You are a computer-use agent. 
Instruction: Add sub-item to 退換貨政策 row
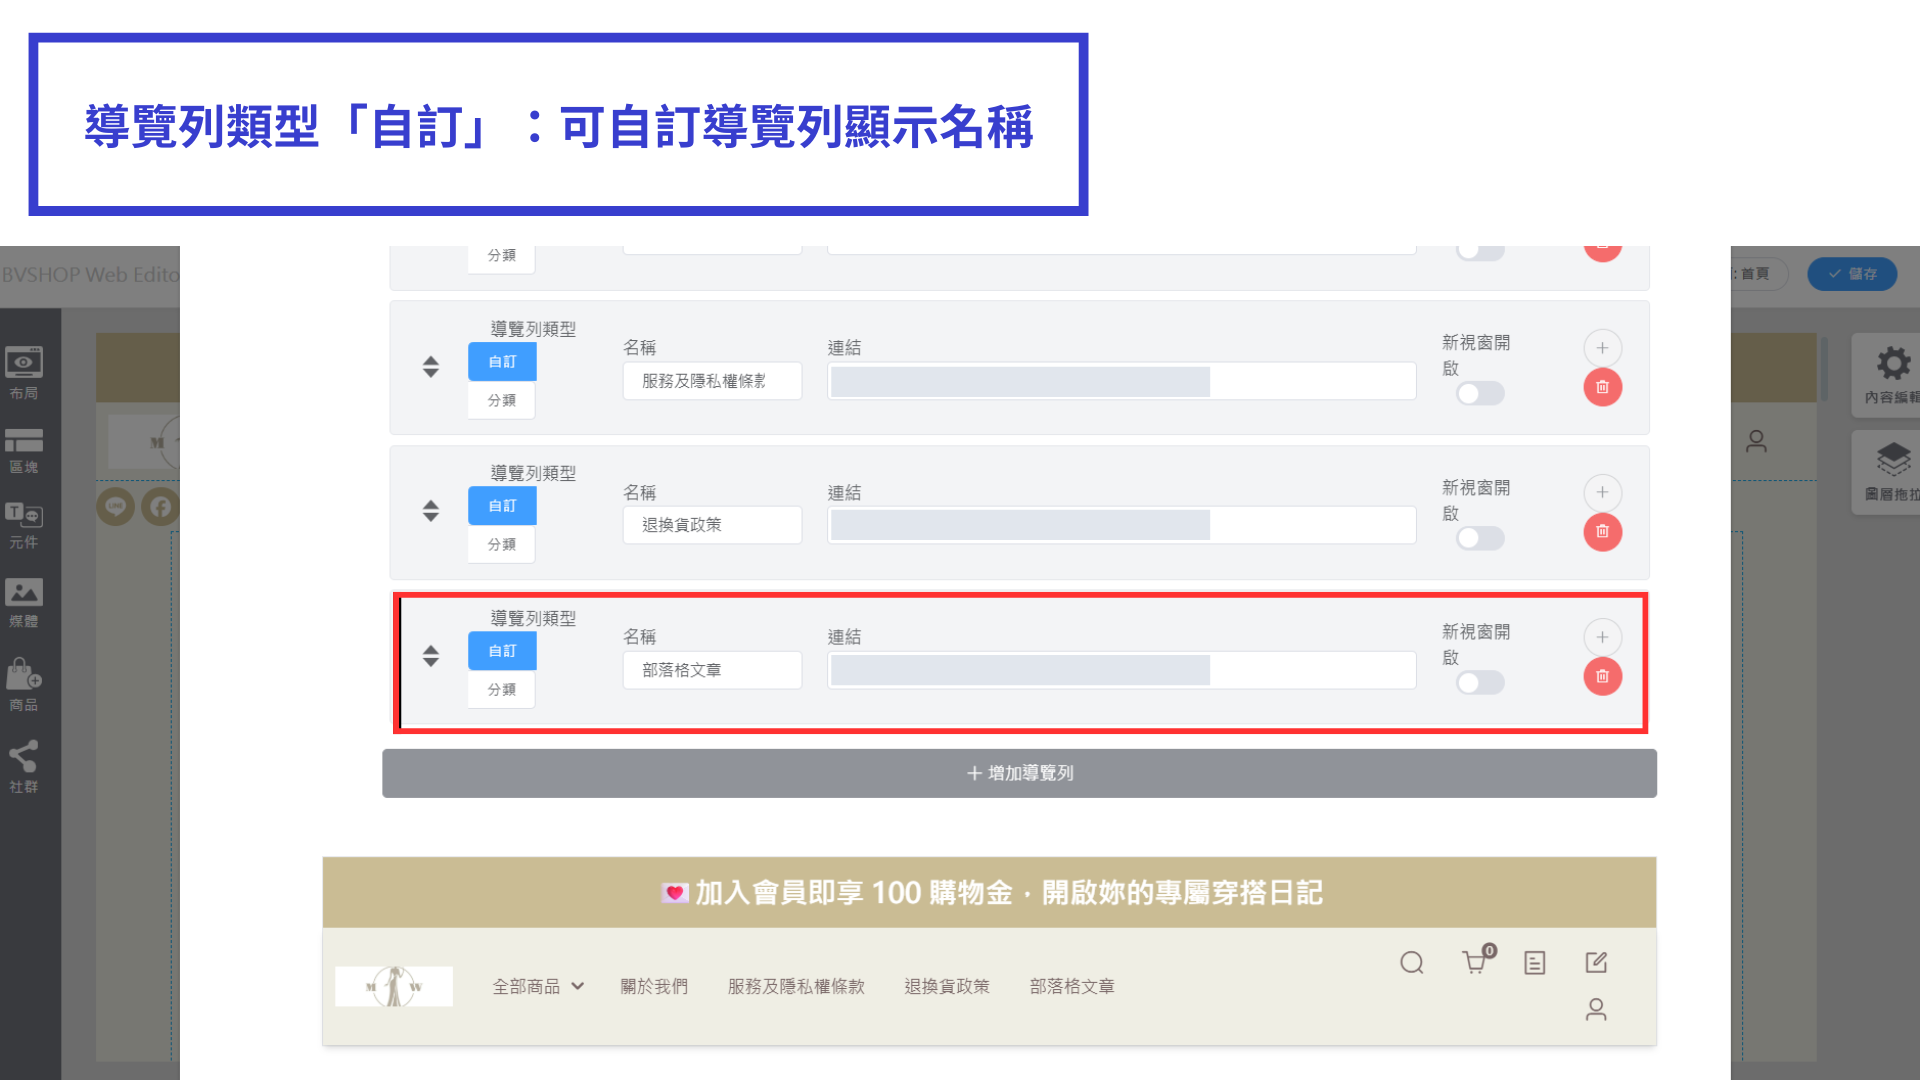click(1602, 492)
